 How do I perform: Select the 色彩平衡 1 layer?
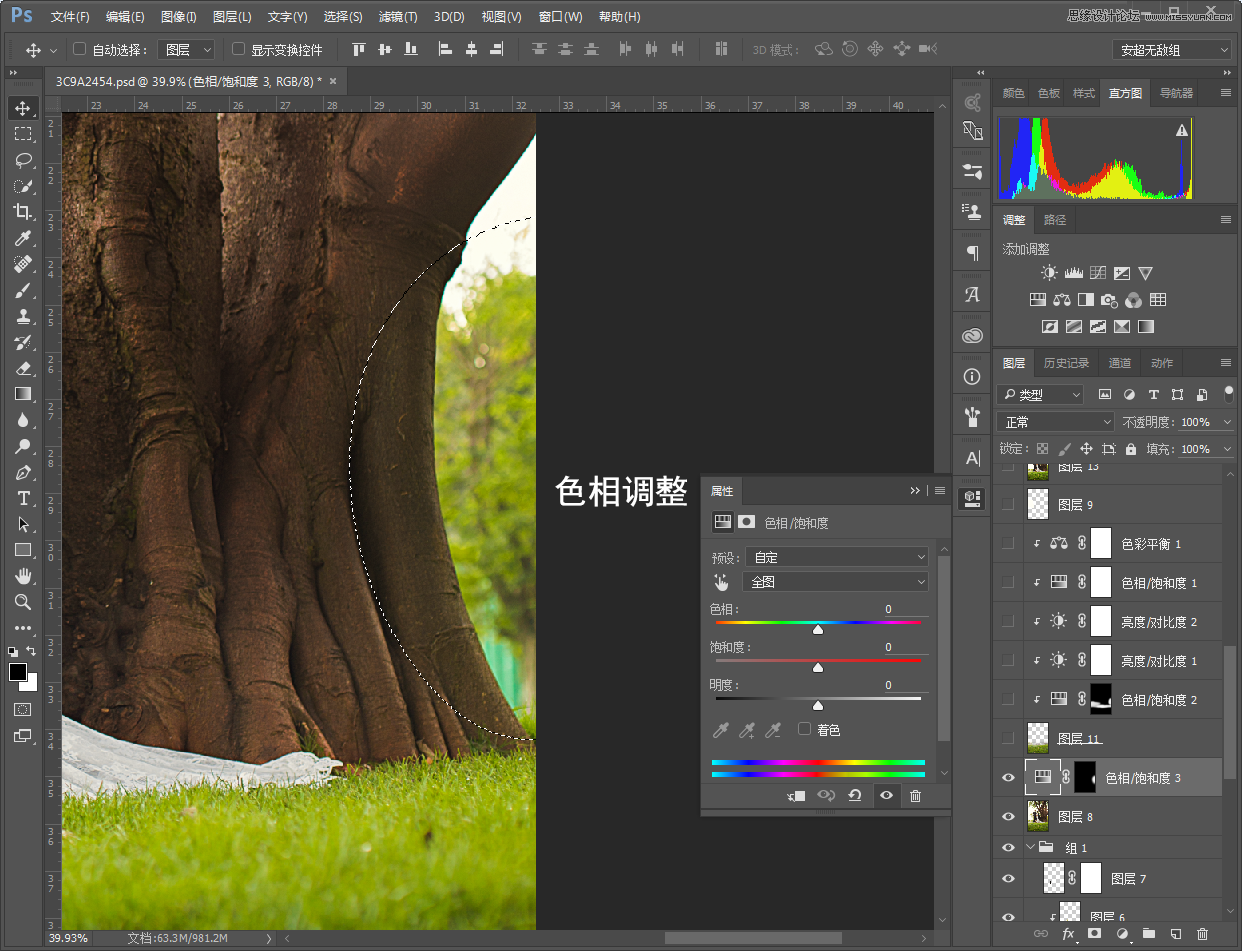1151,544
